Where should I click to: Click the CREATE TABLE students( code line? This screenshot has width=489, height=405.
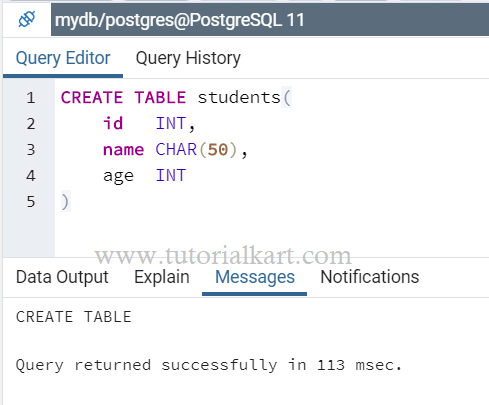[x=176, y=98]
